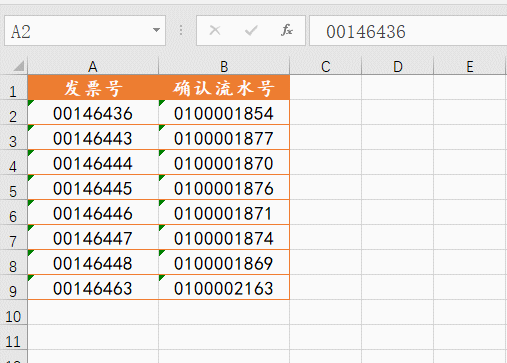Select cell containing 00146443
The height and width of the screenshot is (363, 507).
tap(93, 138)
